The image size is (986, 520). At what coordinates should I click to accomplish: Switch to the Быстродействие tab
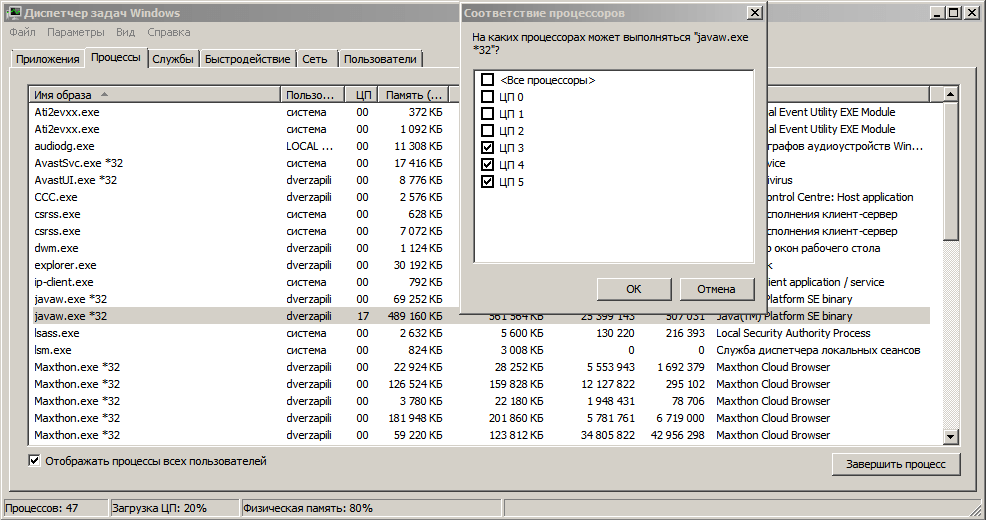coord(247,59)
